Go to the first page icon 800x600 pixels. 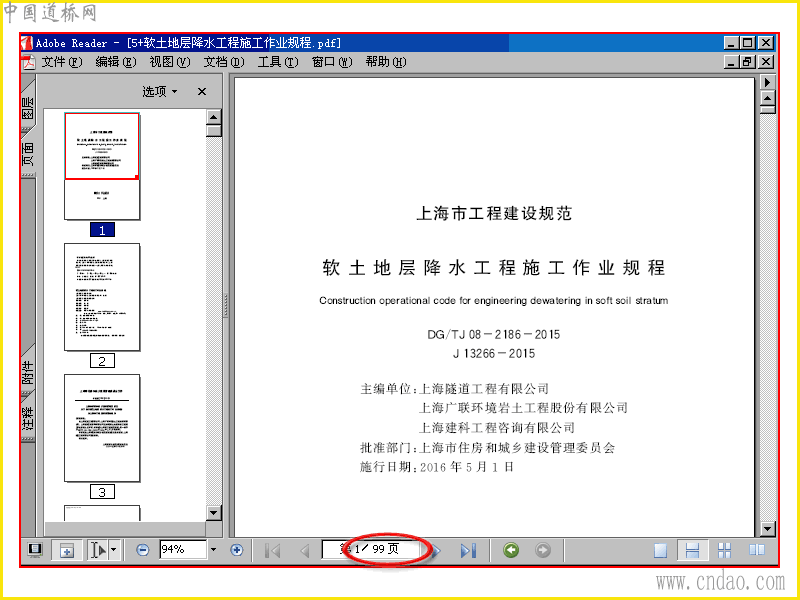click(273, 551)
